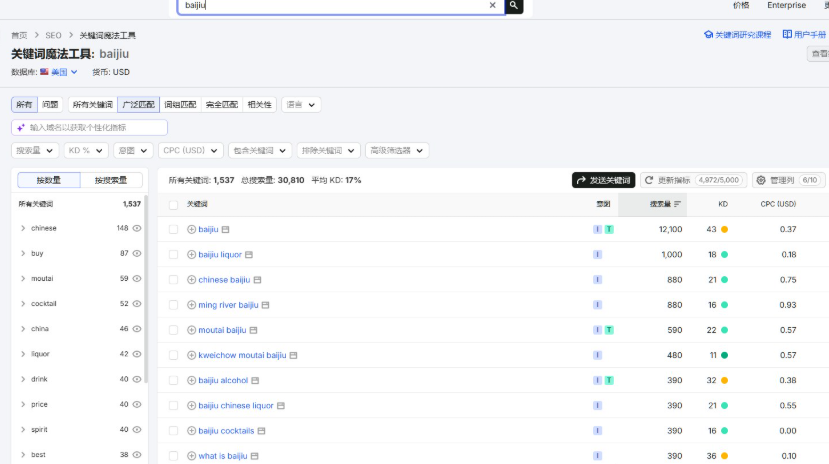Open the 关键词研究课程 course link
The height and width of the screenshot is (464, 829).
pyautogui.click(x=738, y=35)
